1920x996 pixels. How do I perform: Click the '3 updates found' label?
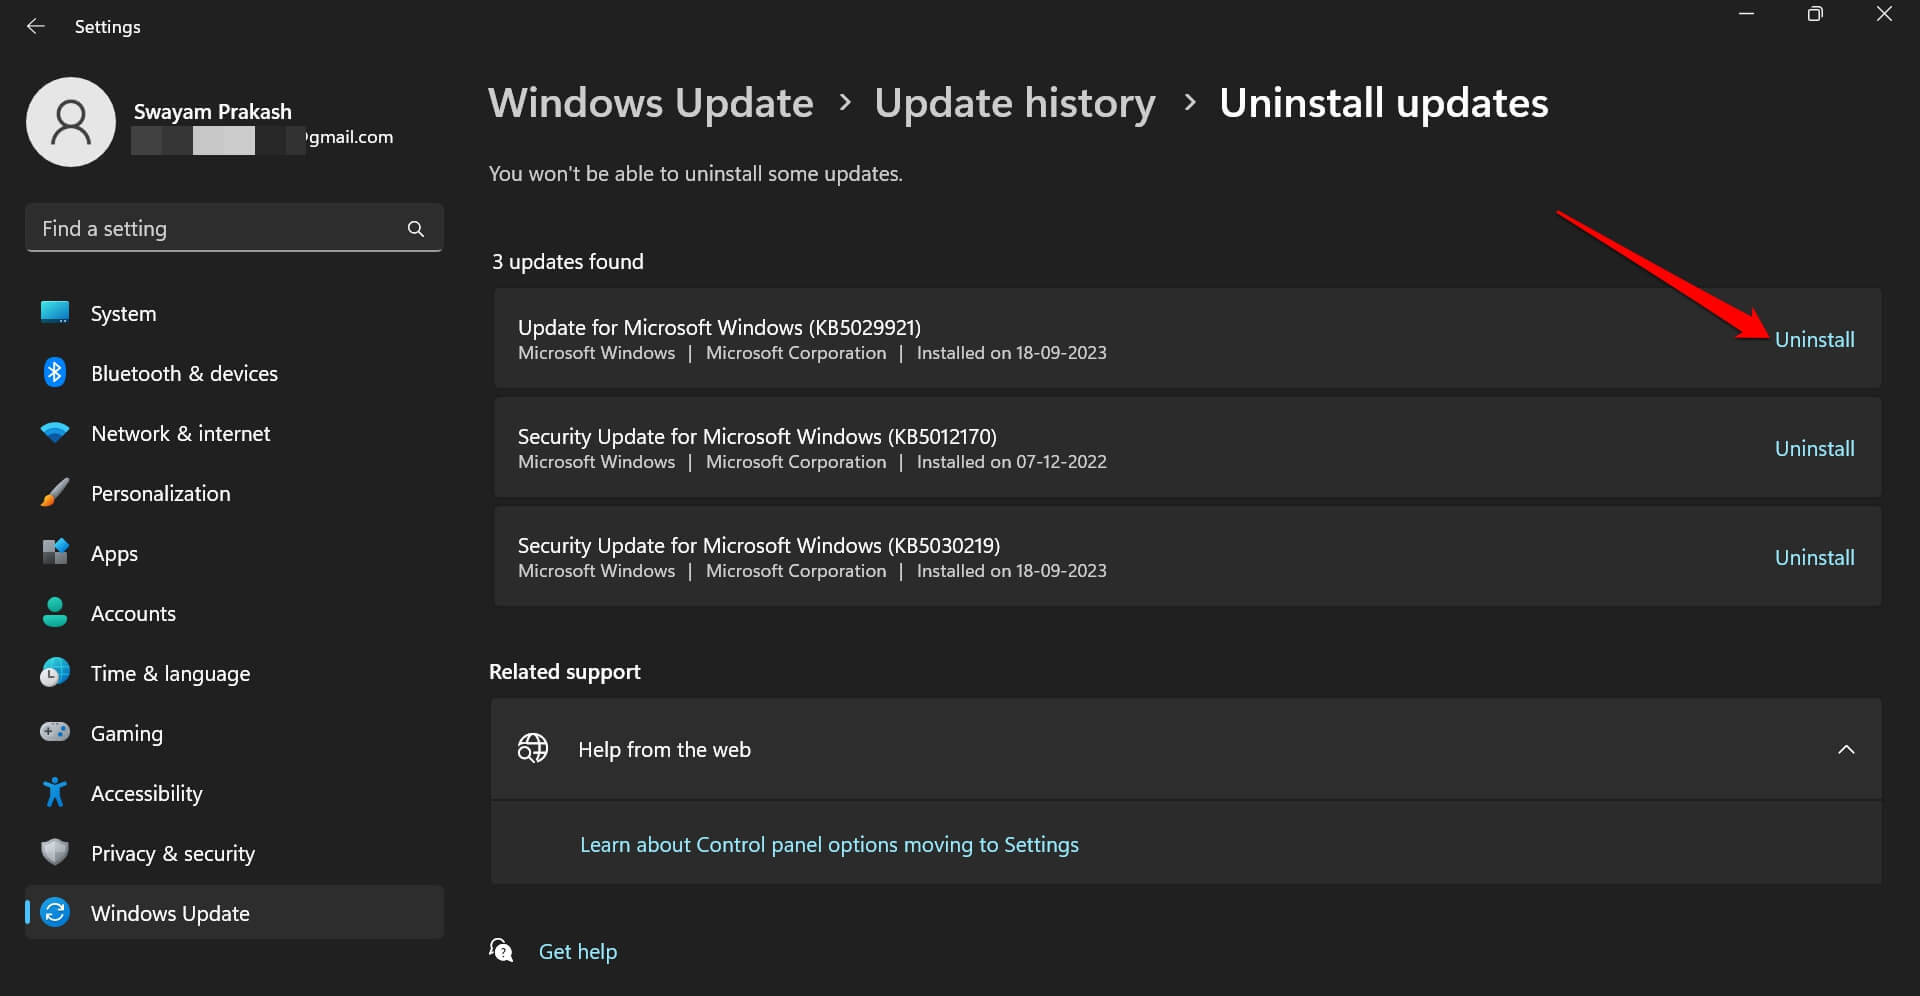click(568, 261)
